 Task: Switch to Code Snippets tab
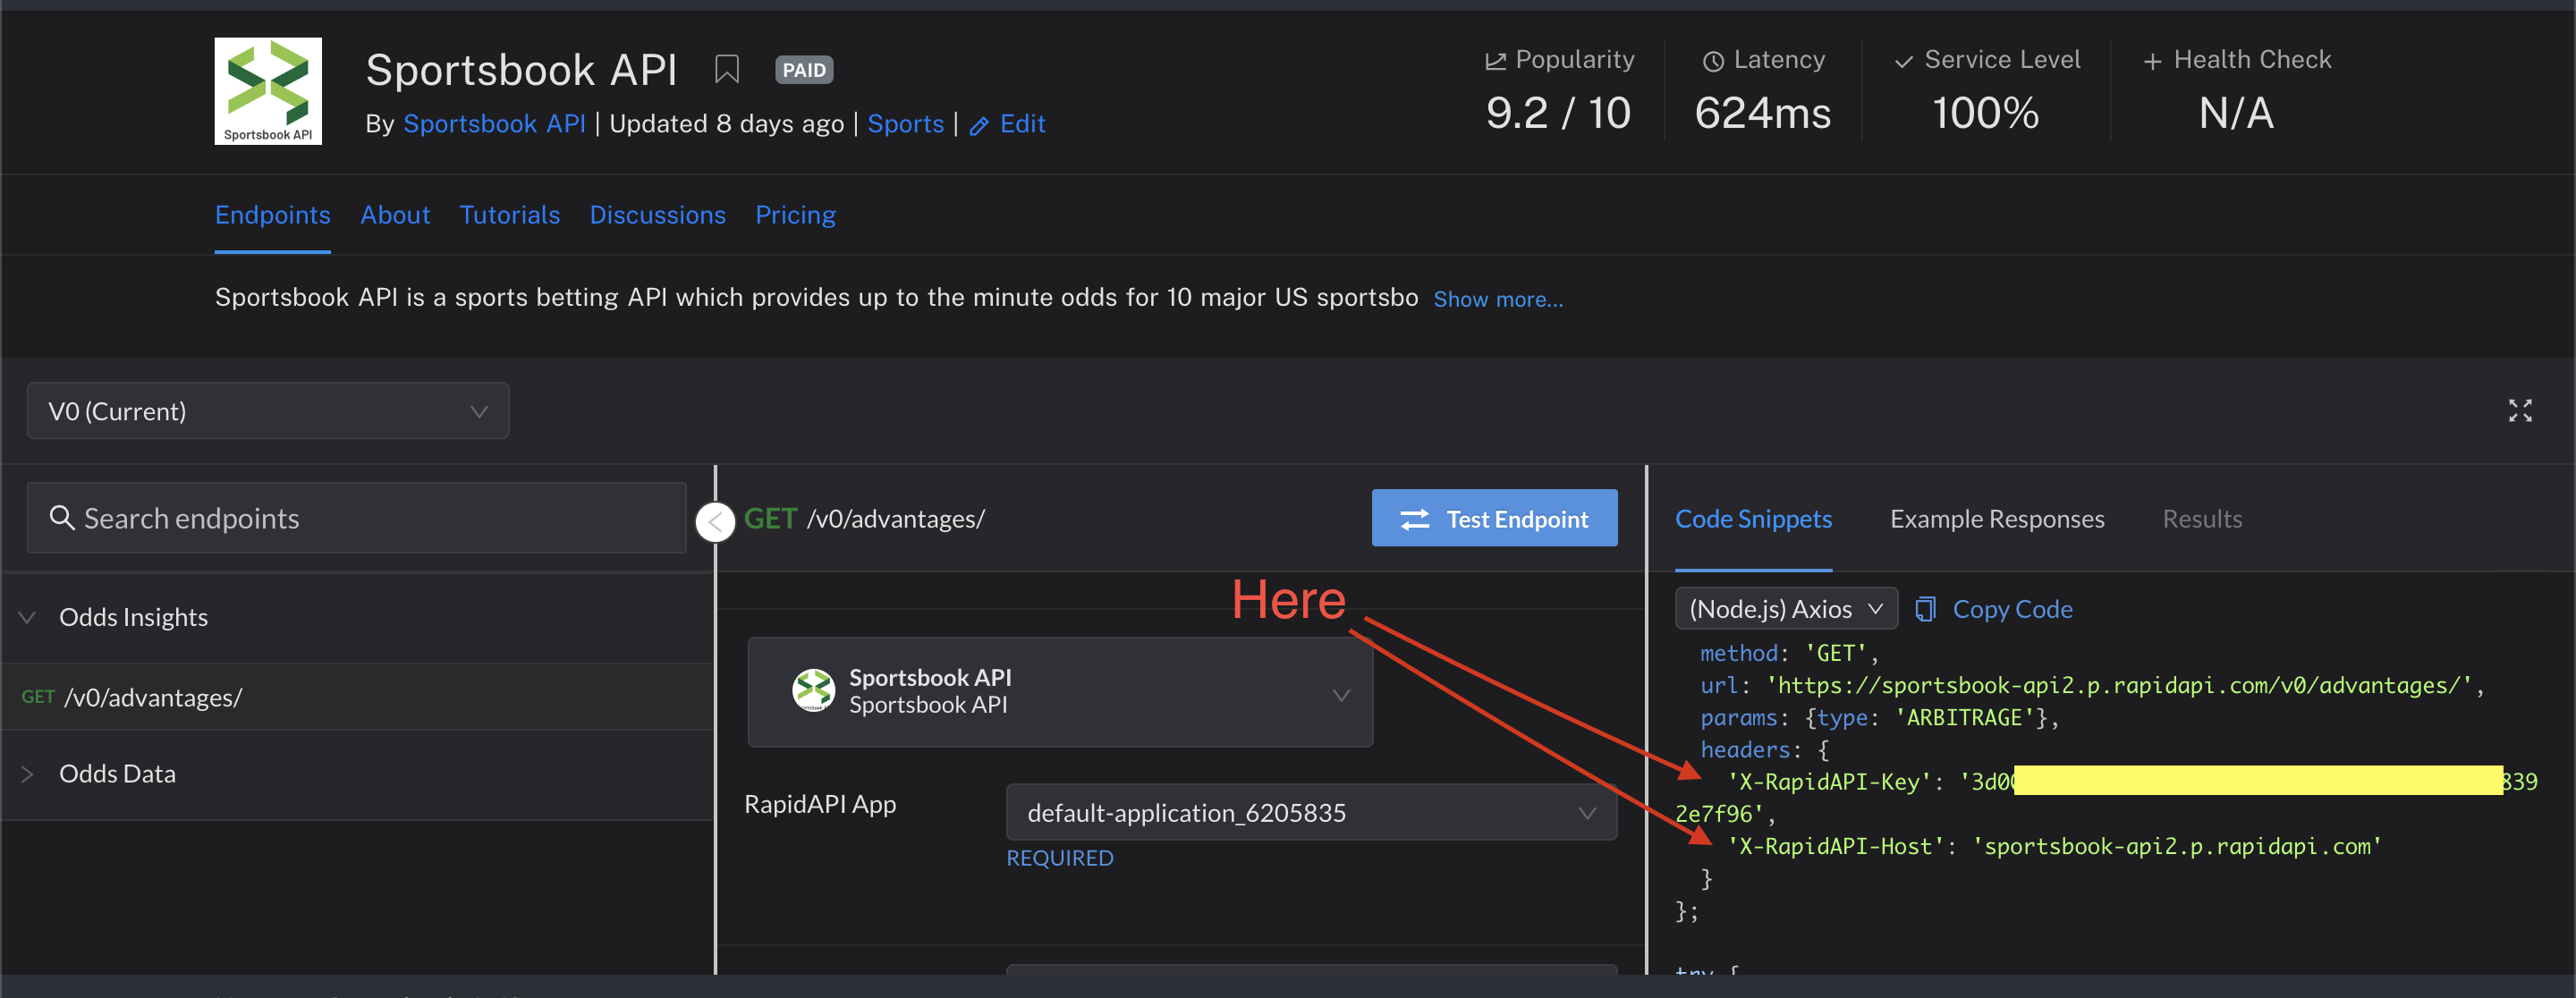(x=1753, y=519)
